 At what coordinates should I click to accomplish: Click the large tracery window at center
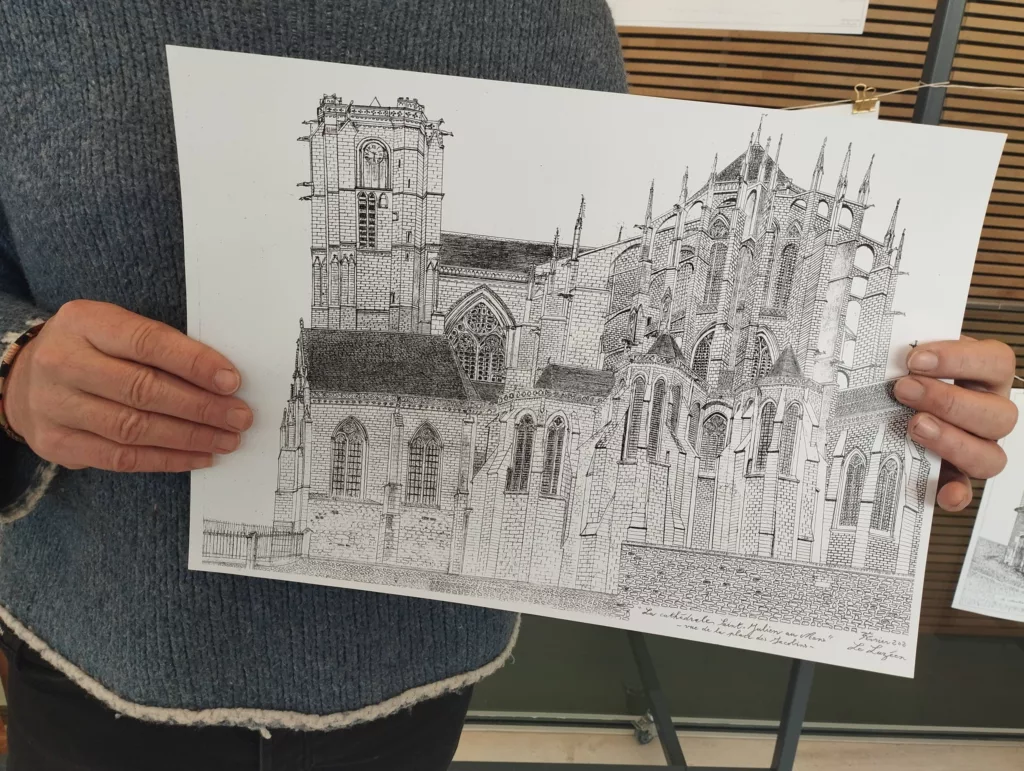click(480, 338)
